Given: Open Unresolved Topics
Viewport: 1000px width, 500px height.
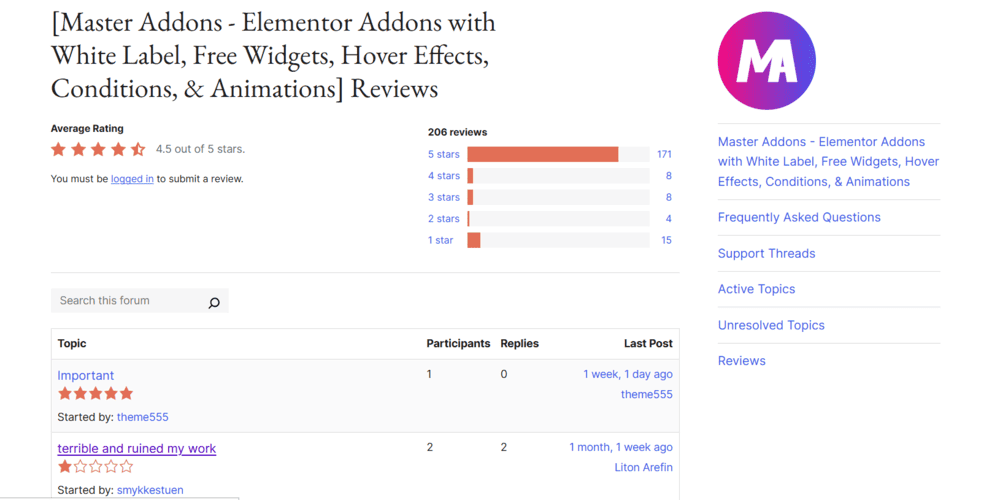Looking at the screenshot, I should click(x=771, y=325).
